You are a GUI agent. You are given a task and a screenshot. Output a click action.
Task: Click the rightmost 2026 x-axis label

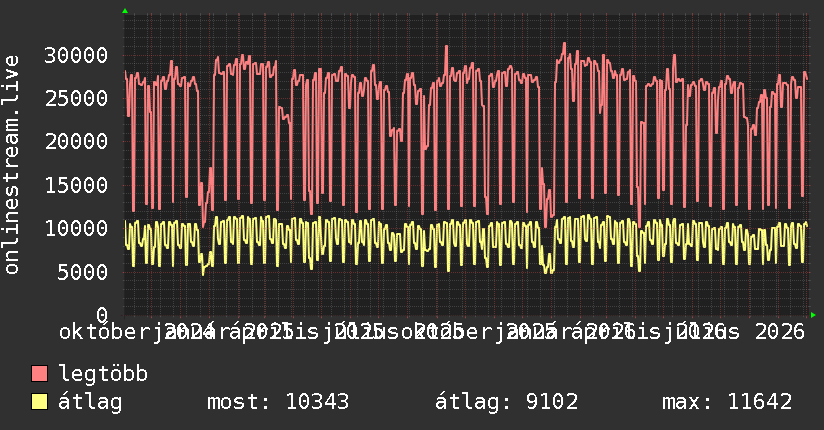point(779,332)
